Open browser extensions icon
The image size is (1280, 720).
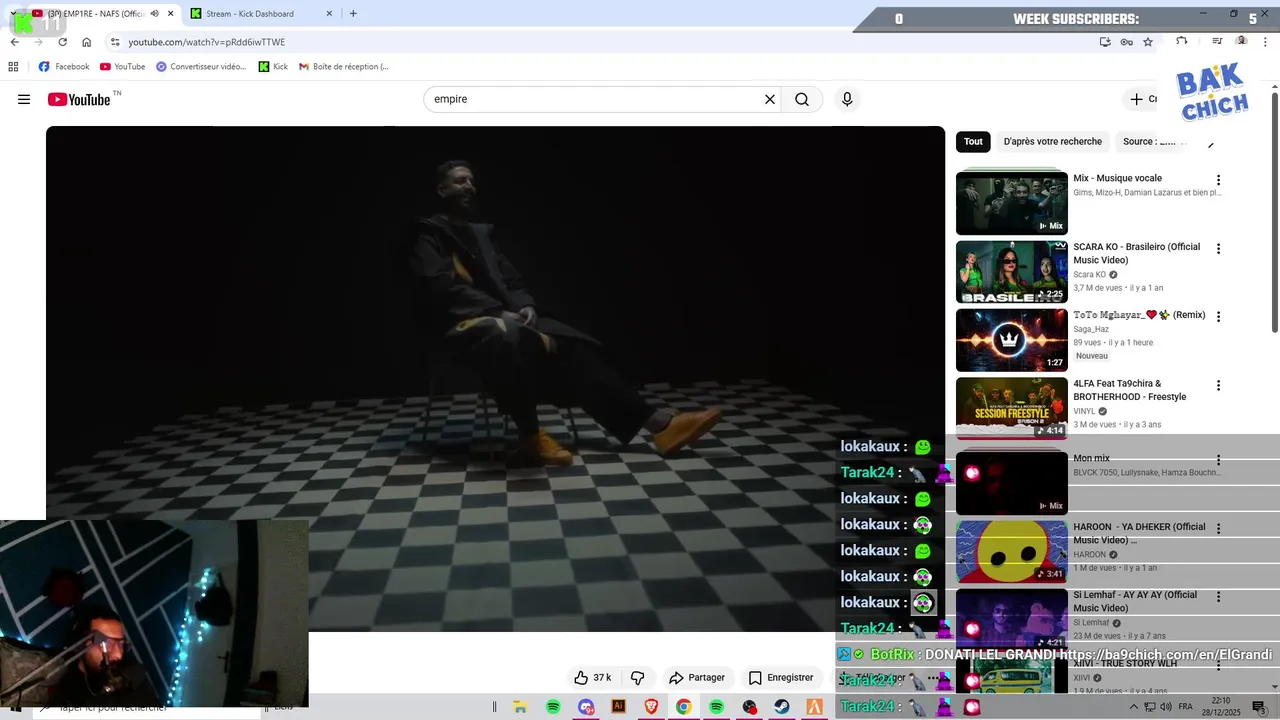tap(1182, 41)
